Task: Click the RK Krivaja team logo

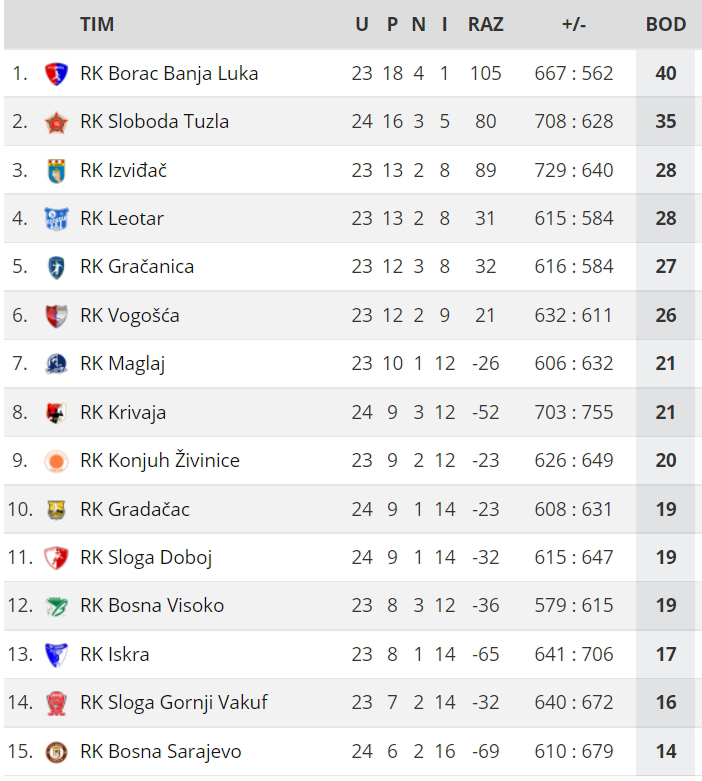Action: point(56,413)
